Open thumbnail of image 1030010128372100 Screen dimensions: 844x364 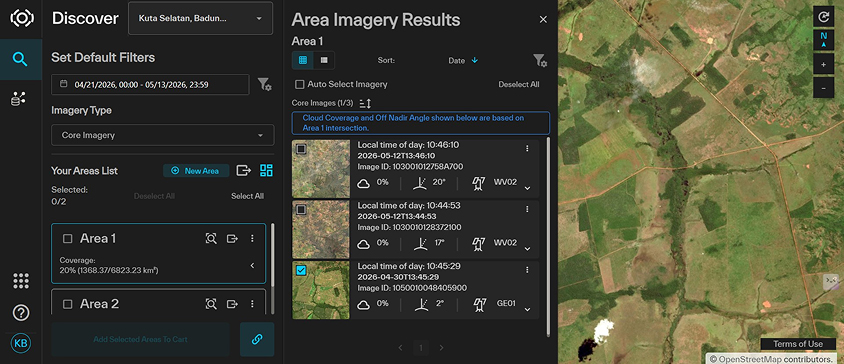(321, 229)
